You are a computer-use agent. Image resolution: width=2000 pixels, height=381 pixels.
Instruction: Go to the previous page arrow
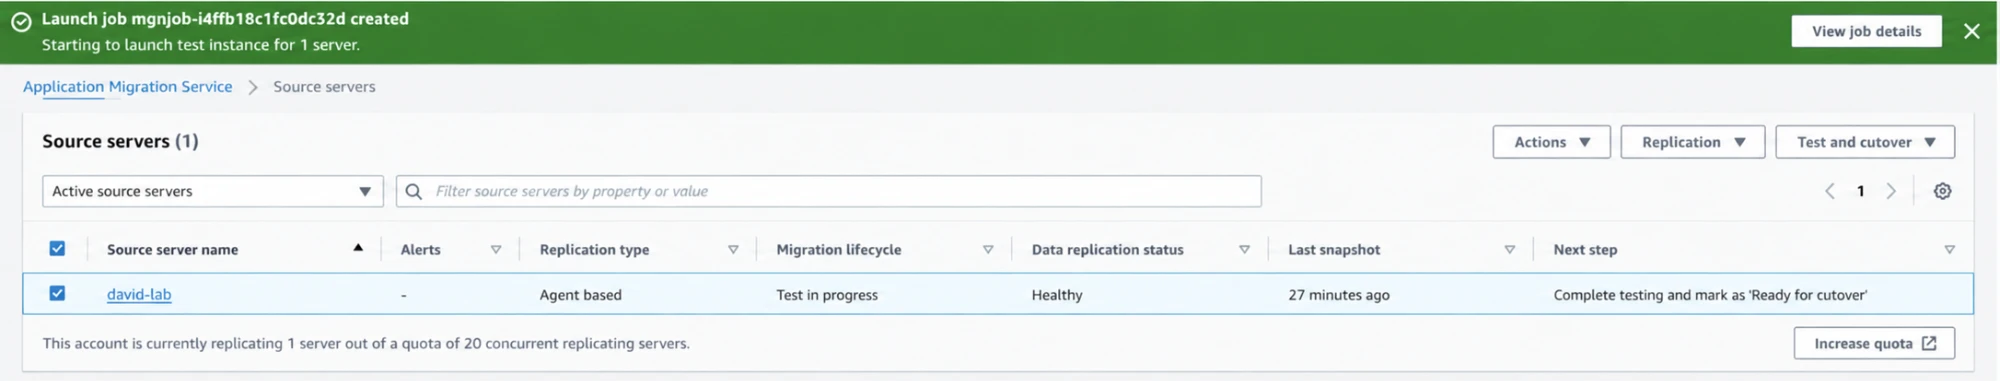[x=1829, y=191]
